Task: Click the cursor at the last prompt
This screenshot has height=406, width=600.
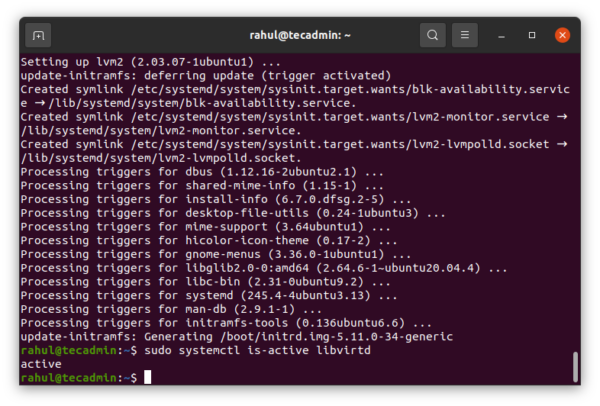Action: click(147, 377)
